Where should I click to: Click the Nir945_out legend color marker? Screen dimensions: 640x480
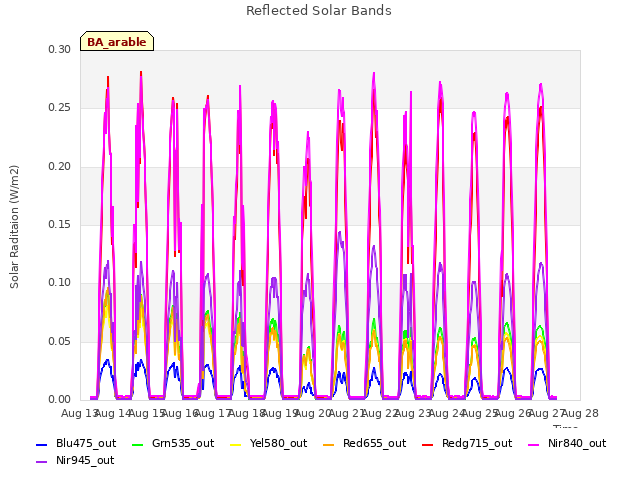pyautogui.click(x=42, y=462)
